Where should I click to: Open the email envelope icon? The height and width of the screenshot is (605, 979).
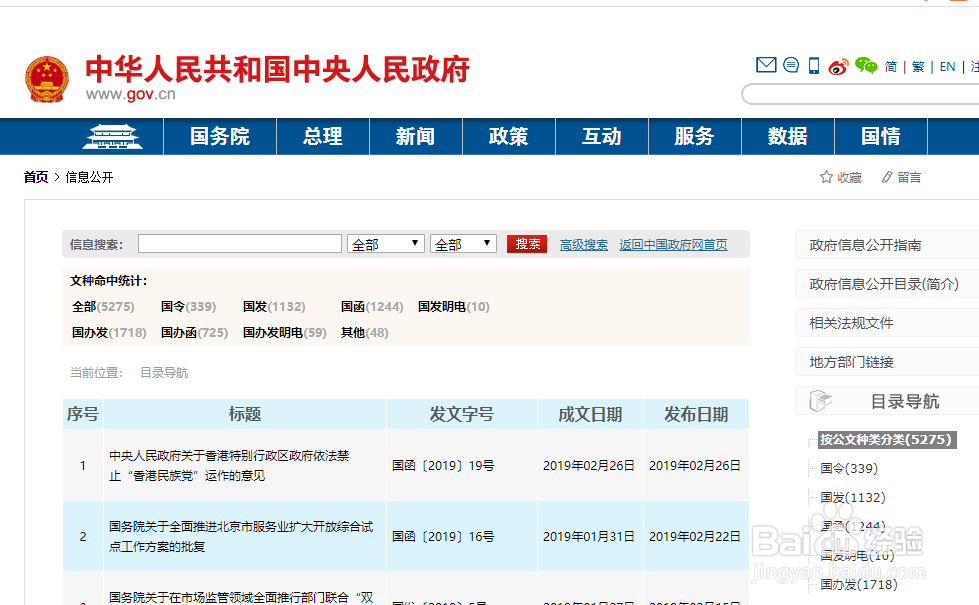click(x=766, y=65)
